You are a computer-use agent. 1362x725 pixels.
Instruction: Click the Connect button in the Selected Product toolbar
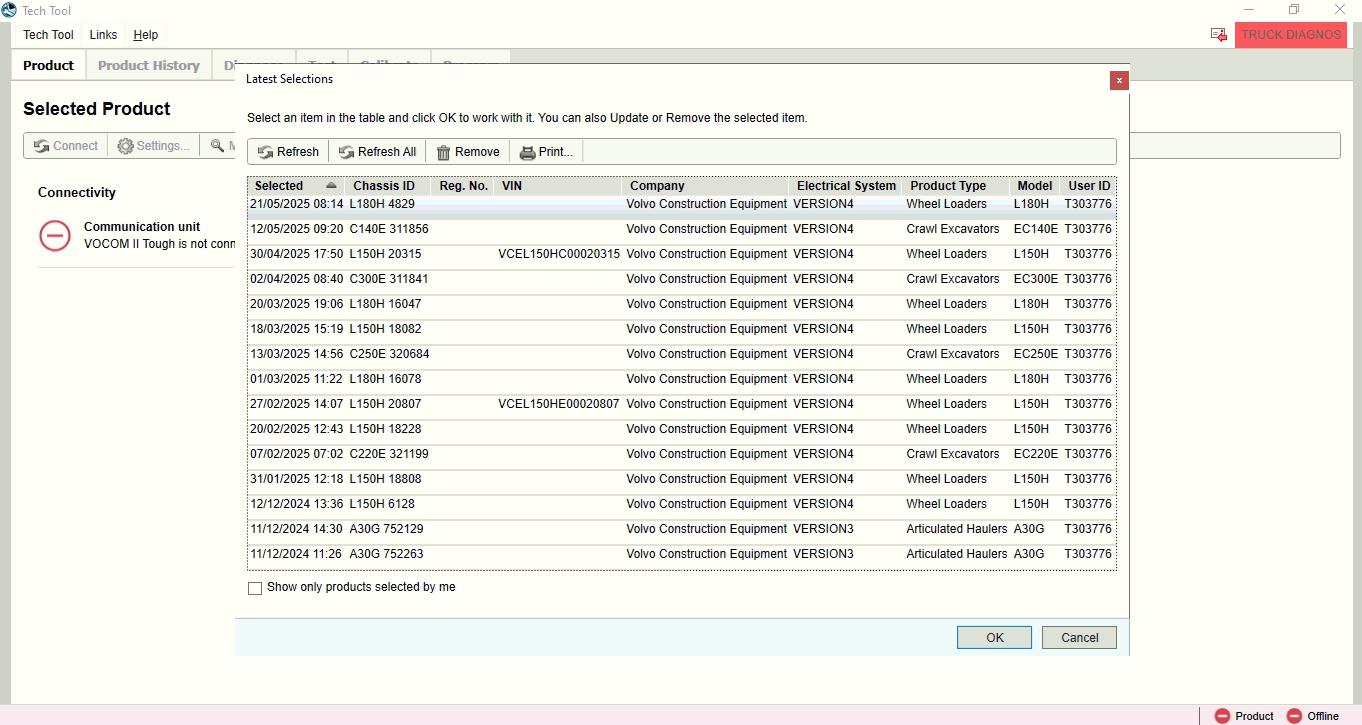(66, 146)
